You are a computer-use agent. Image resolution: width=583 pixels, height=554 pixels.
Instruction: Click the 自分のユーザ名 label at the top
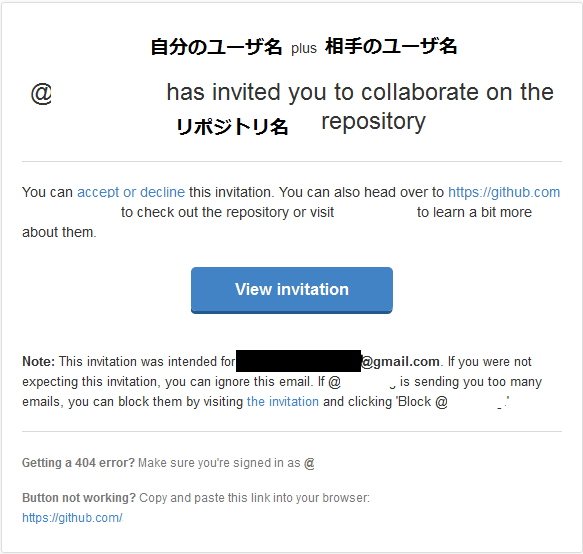[216, 47]
